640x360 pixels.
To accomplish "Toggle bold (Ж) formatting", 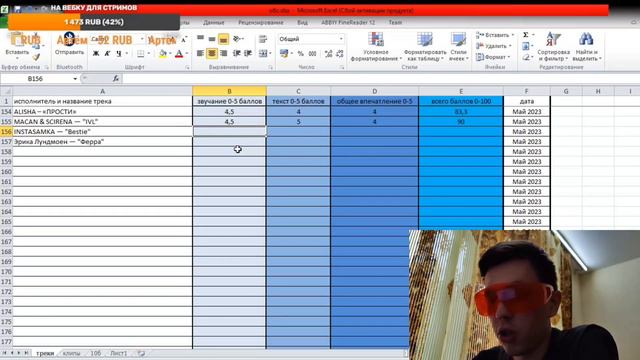I will tap(96, 53).
